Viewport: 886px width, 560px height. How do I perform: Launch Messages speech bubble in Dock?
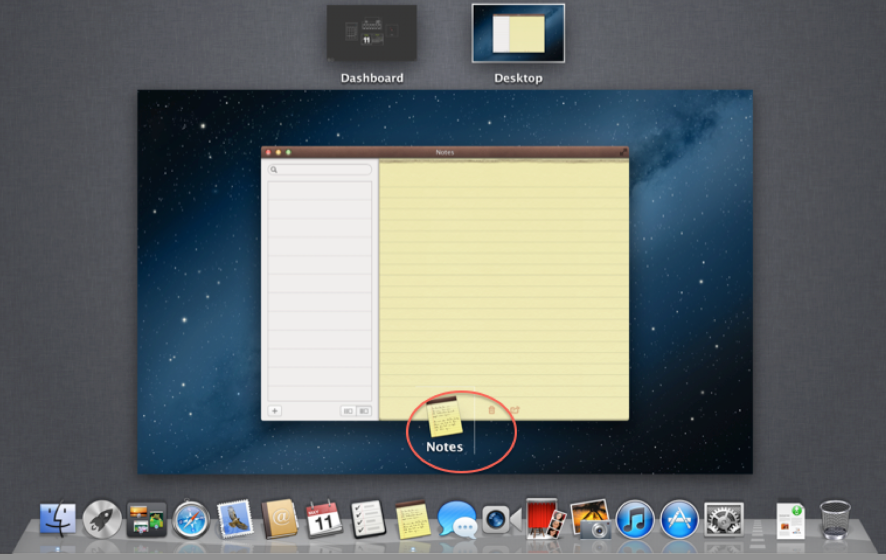click(457, 520)
